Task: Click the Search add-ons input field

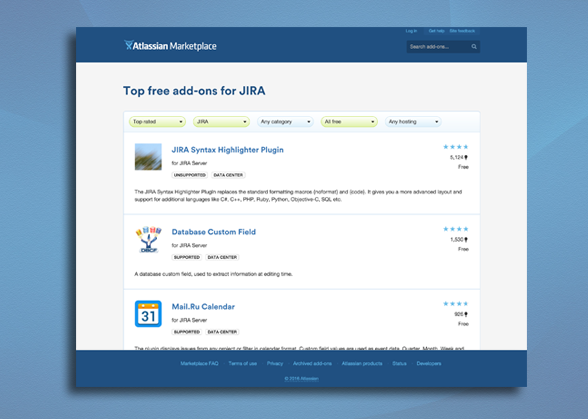Action: 439,47
